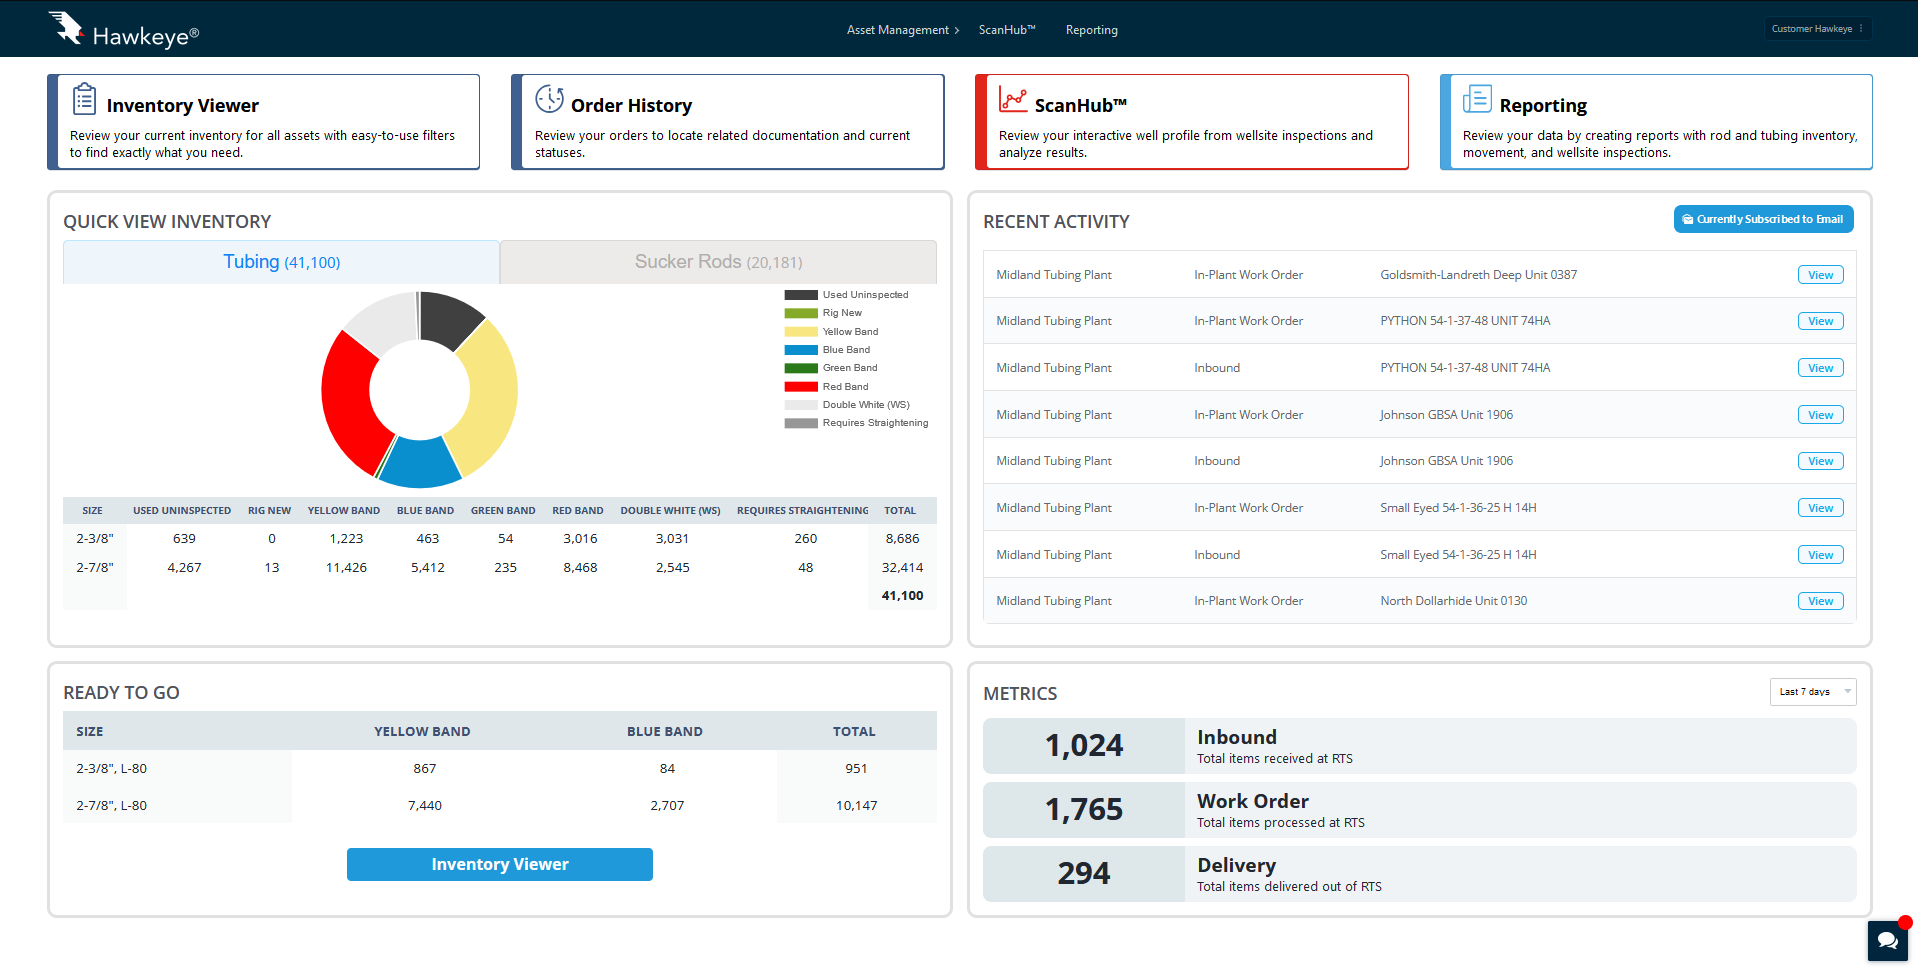The height and width of the screenshot is (973, 1918).
Task: View Goldsmith-Landreth Deep Unit 0387 activity
Action: coord(1821,275)
